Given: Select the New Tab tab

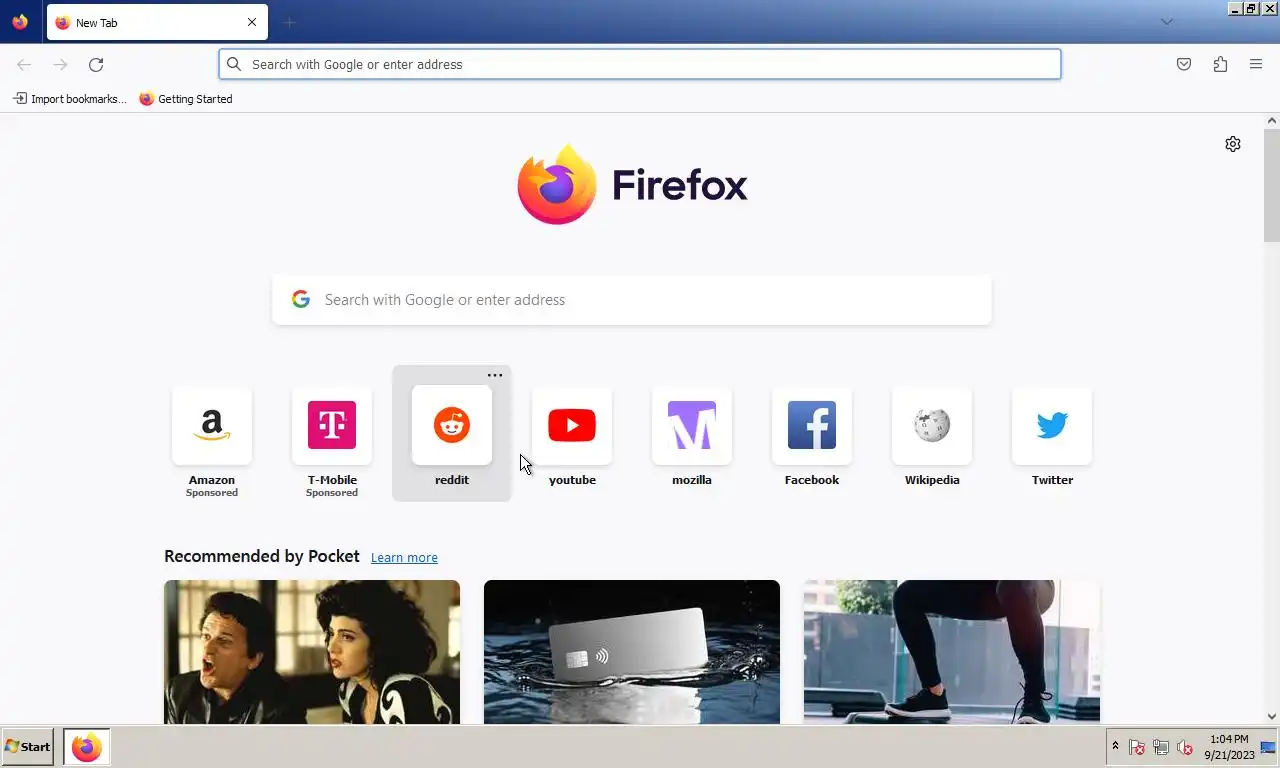Looking at the screenshot, I should pyautogui.click(x=157, y=22).
